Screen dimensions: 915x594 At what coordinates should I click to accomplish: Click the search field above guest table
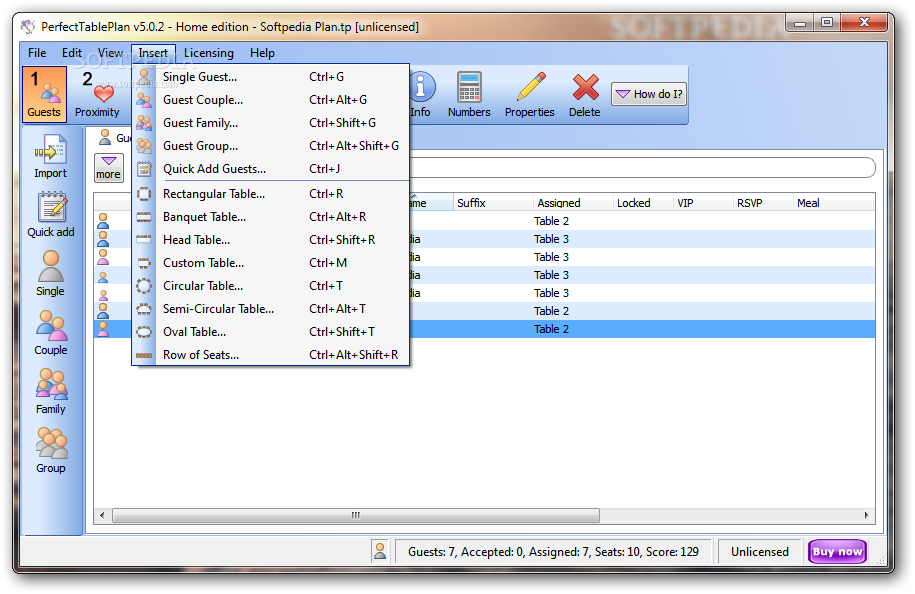642,167
